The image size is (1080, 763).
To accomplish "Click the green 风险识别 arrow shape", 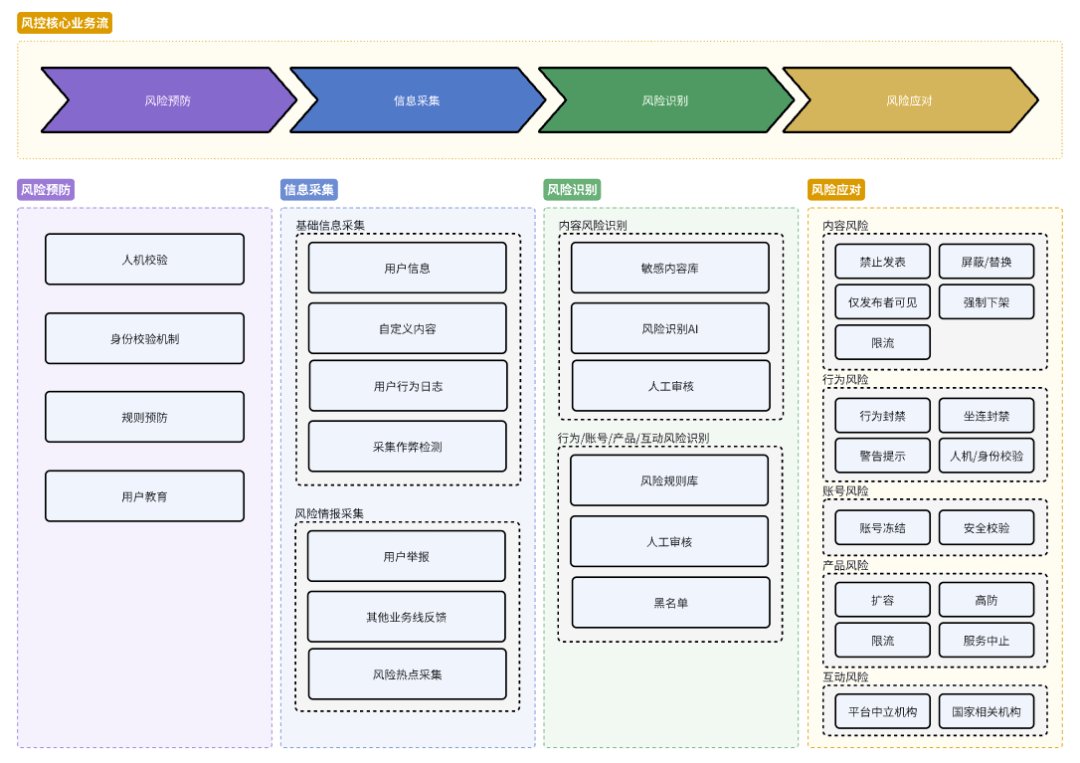I will point(664,100).
